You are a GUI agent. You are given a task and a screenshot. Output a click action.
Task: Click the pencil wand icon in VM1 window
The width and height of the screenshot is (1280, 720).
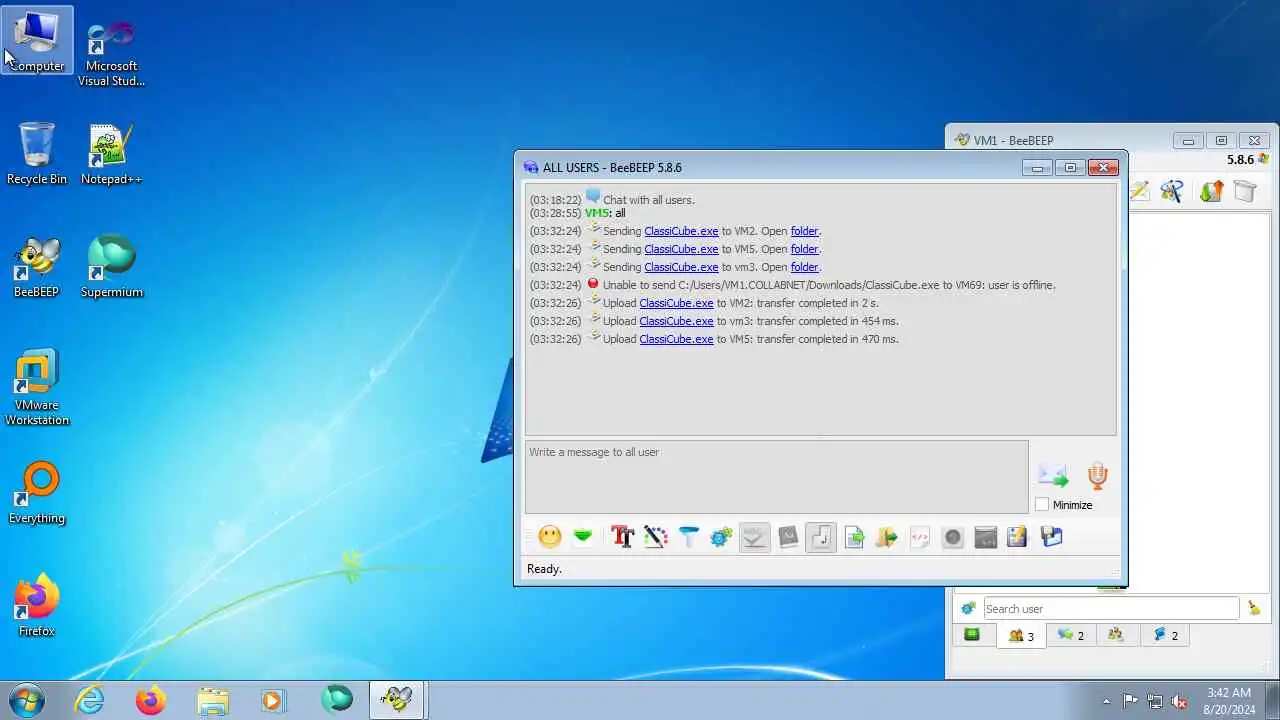1140,190
